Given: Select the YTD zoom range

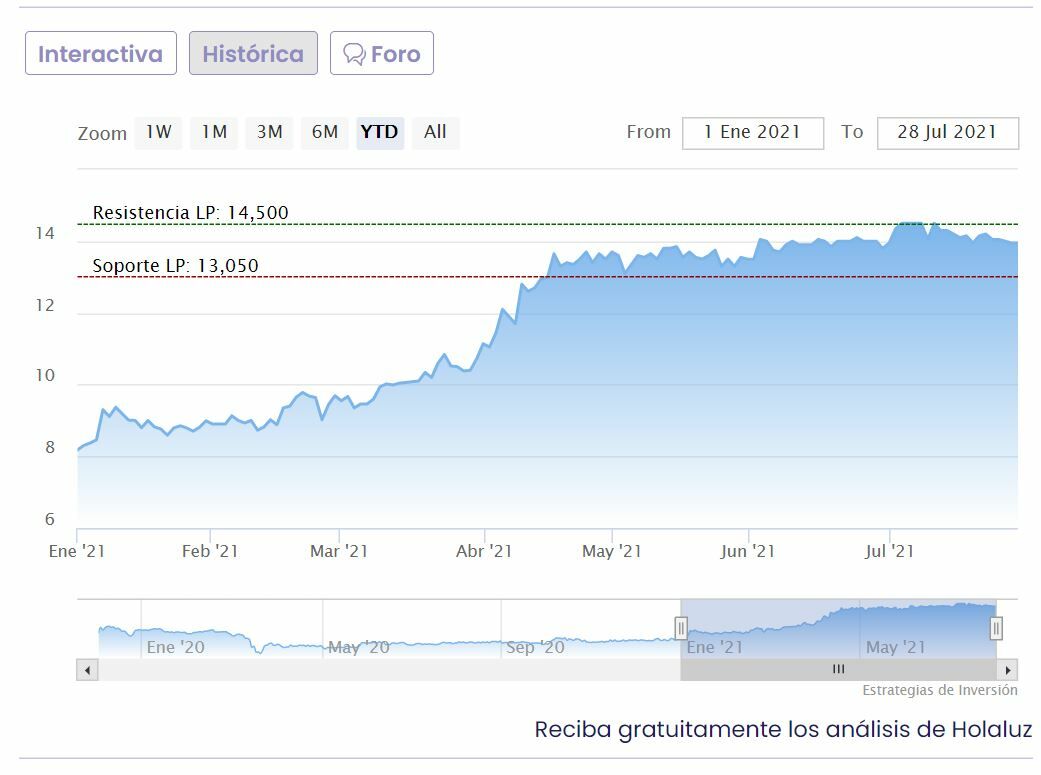Looking at the screenshot, I should (x=380, y=132).
